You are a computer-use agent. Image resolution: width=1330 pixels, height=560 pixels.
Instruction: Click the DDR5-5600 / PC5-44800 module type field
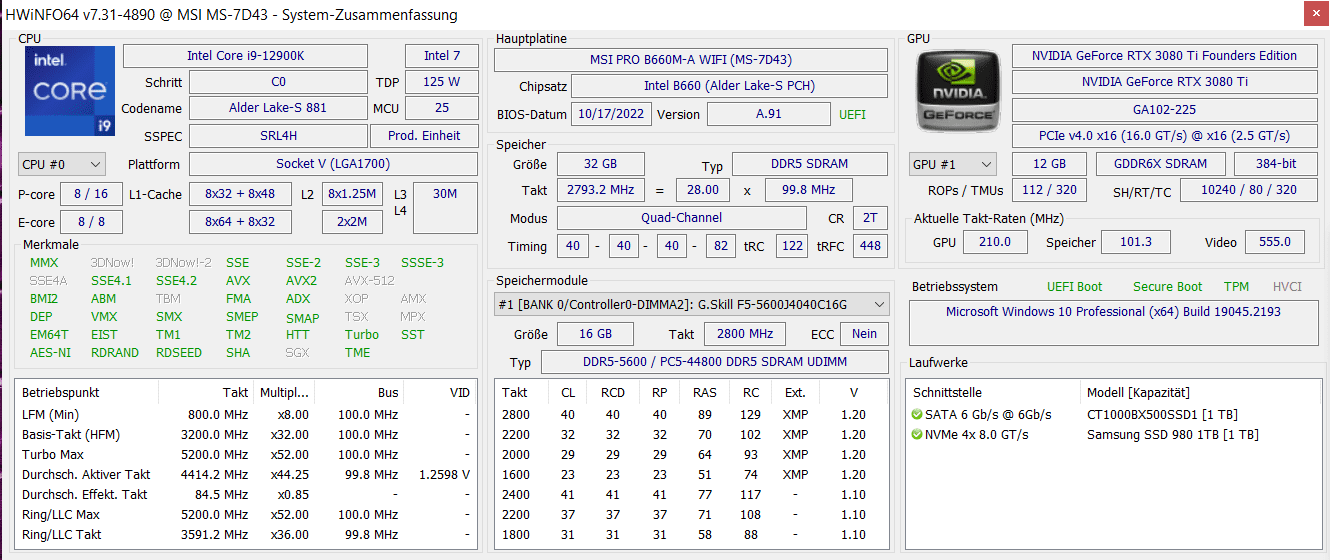[714, 362]
